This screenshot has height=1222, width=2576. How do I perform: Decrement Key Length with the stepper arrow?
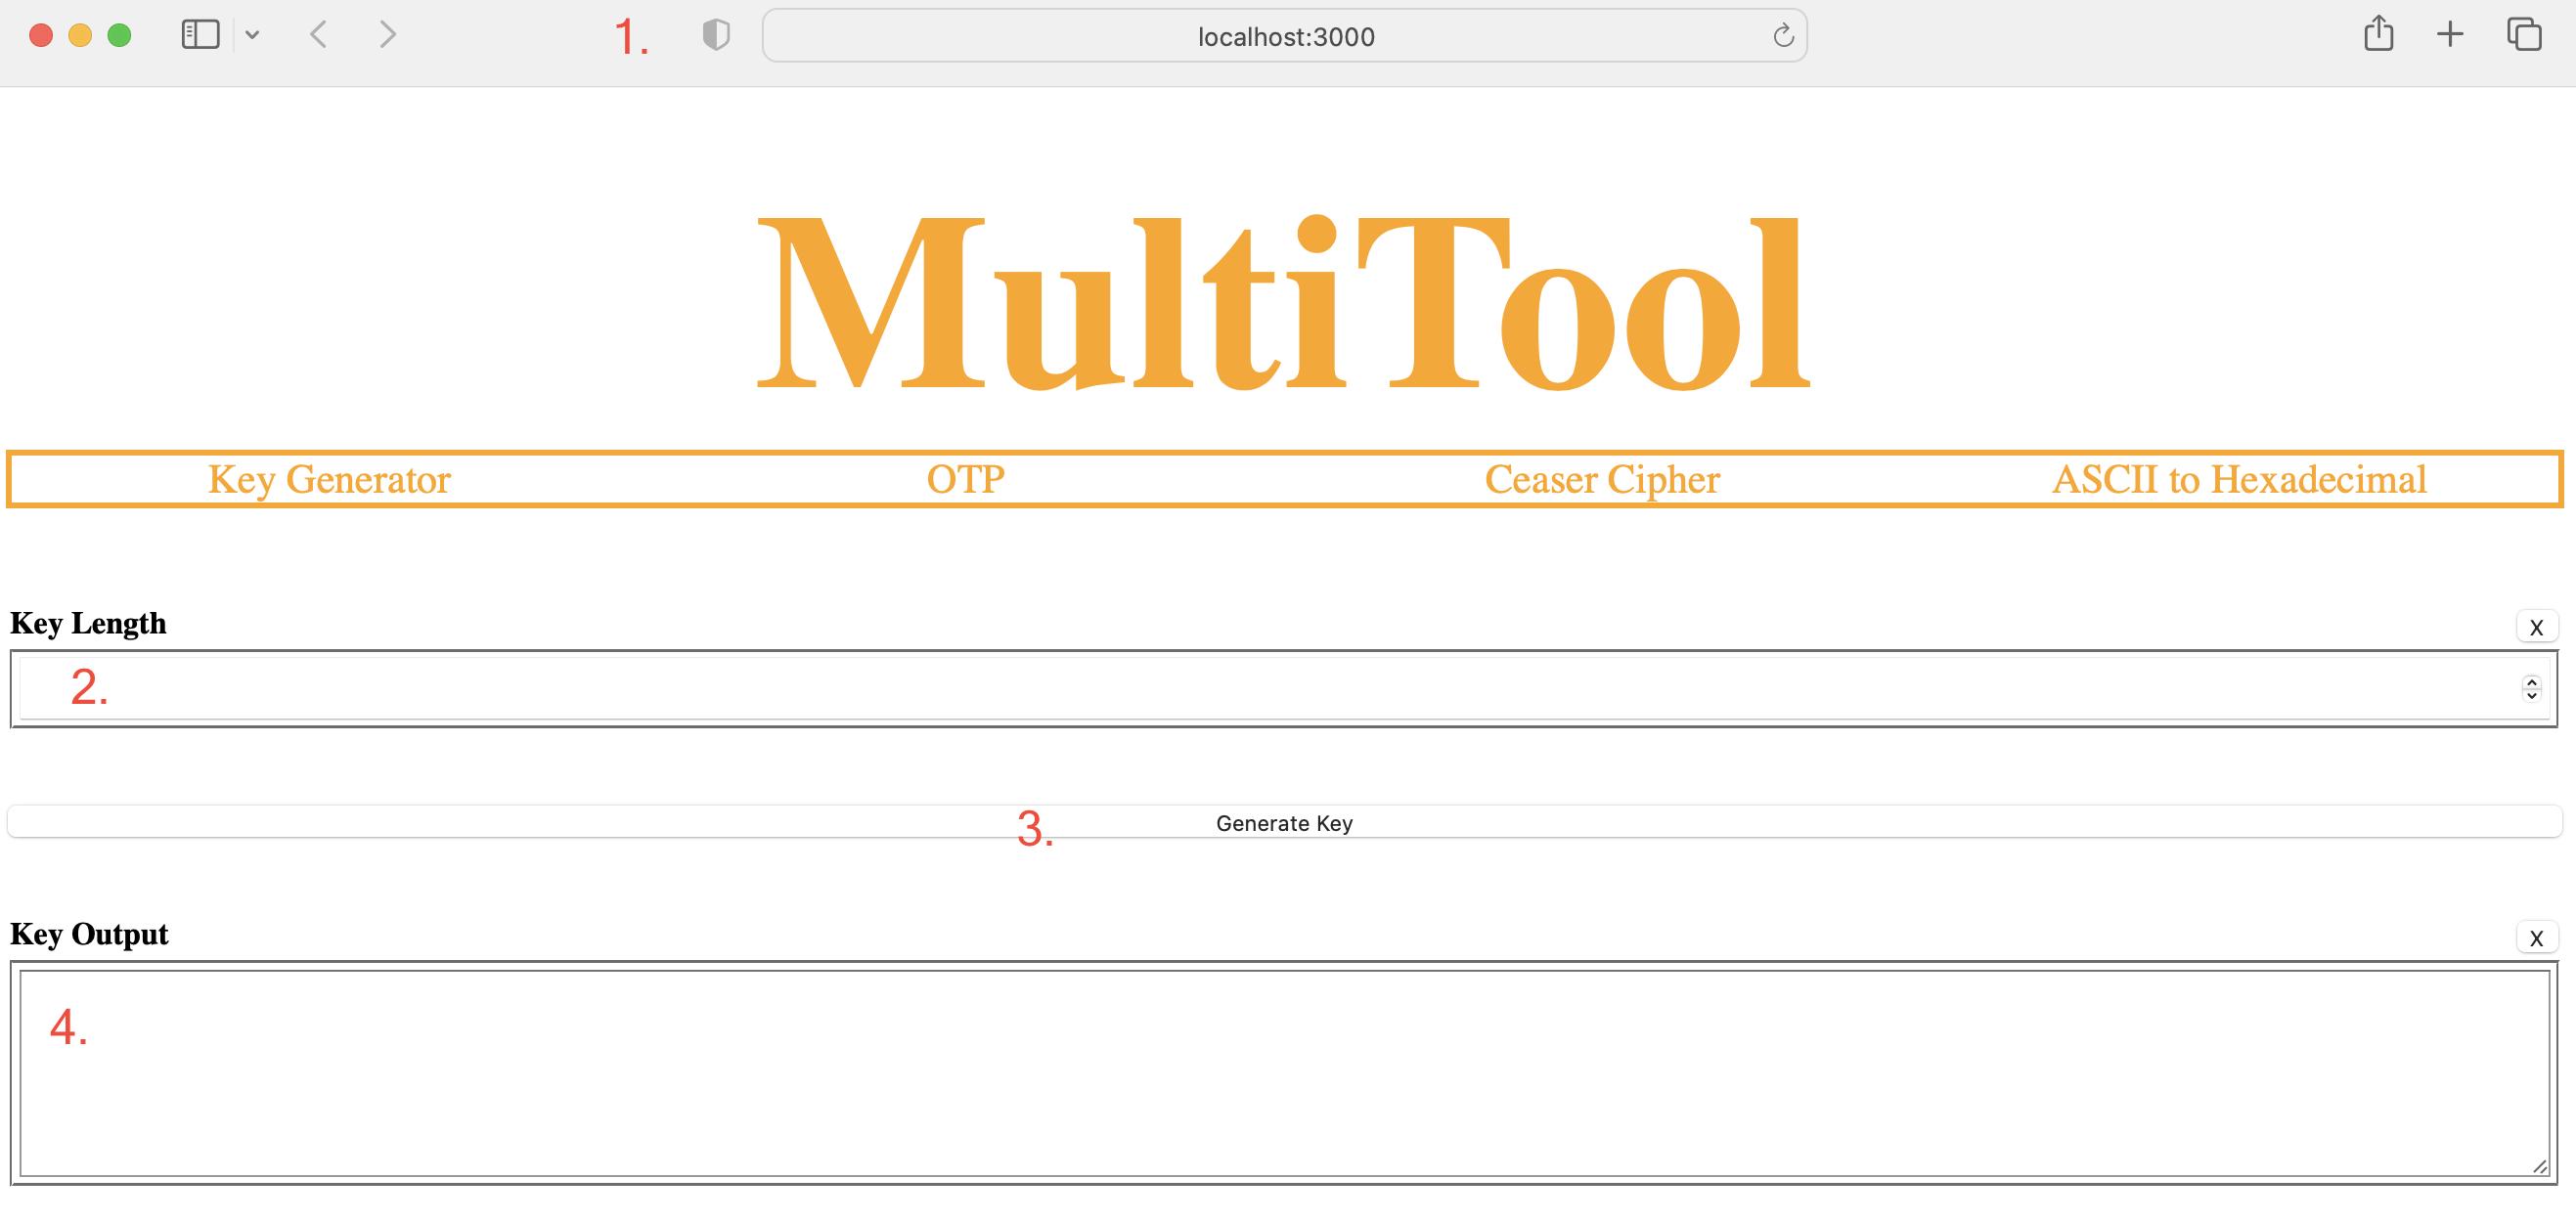coord(2530,695)
